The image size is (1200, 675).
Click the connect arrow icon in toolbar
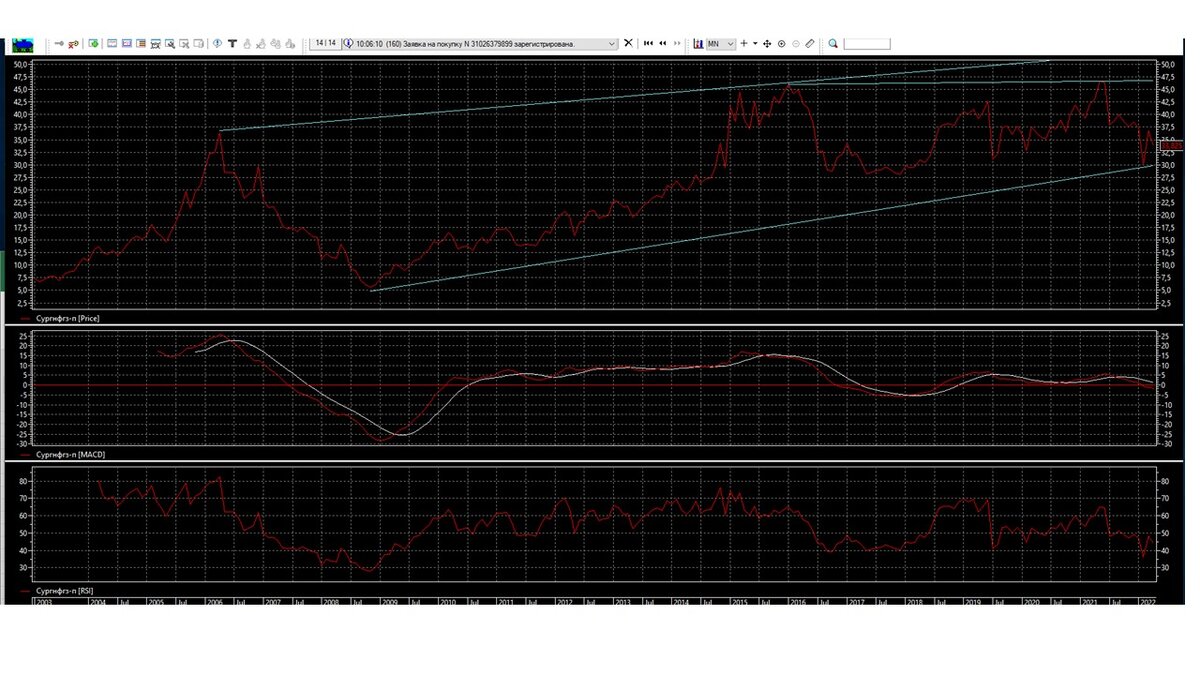(59, 43)
